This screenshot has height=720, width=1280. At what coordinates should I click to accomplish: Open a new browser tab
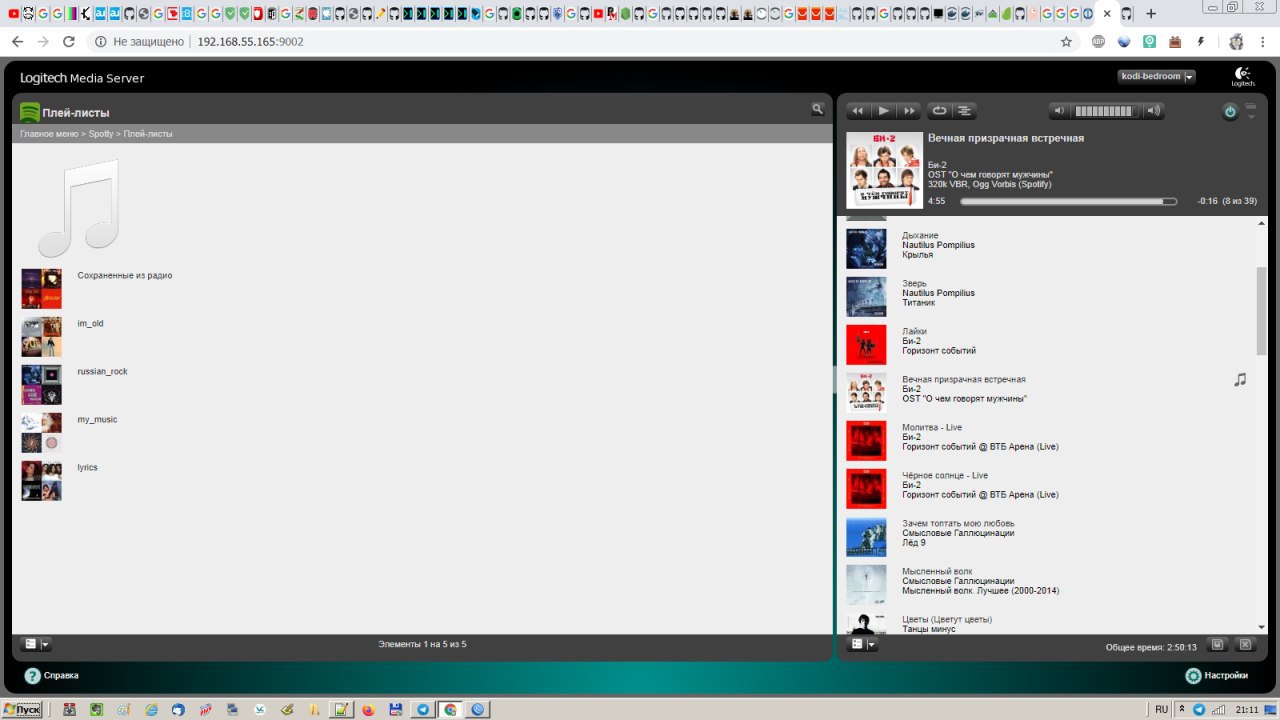coord(1151,14)
